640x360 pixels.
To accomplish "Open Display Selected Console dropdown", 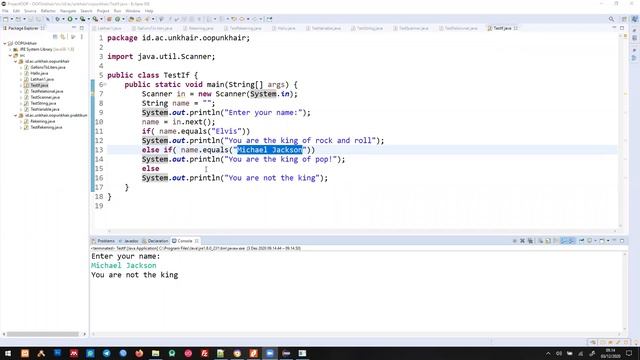I will click(596, 241).
